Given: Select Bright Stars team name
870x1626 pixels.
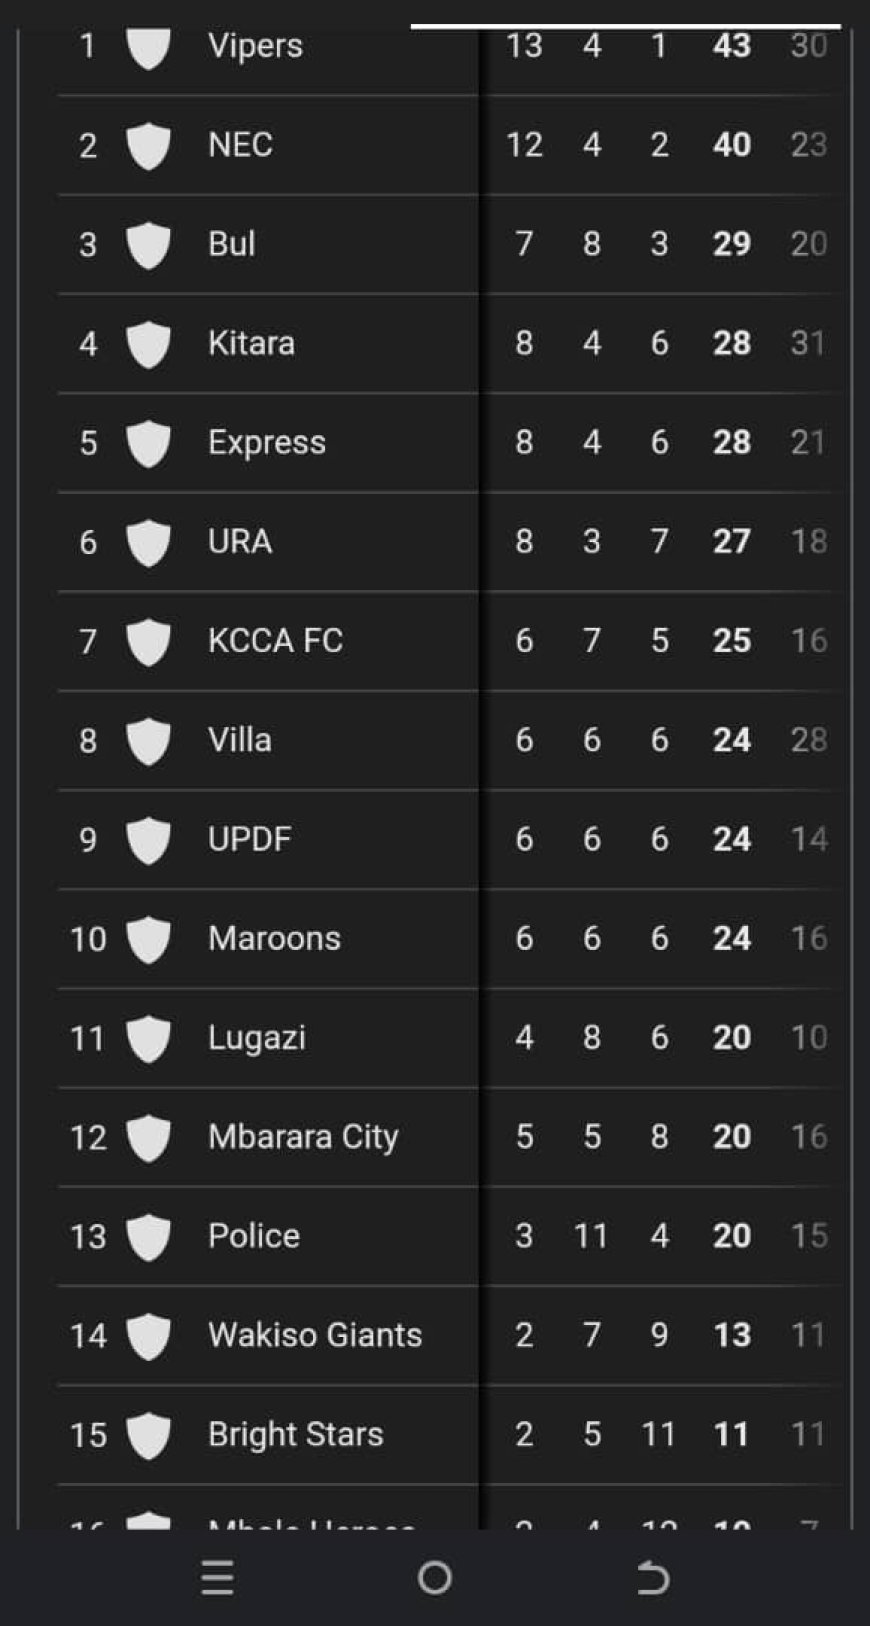Looking at the screenshot, I should click(295, 1435).
